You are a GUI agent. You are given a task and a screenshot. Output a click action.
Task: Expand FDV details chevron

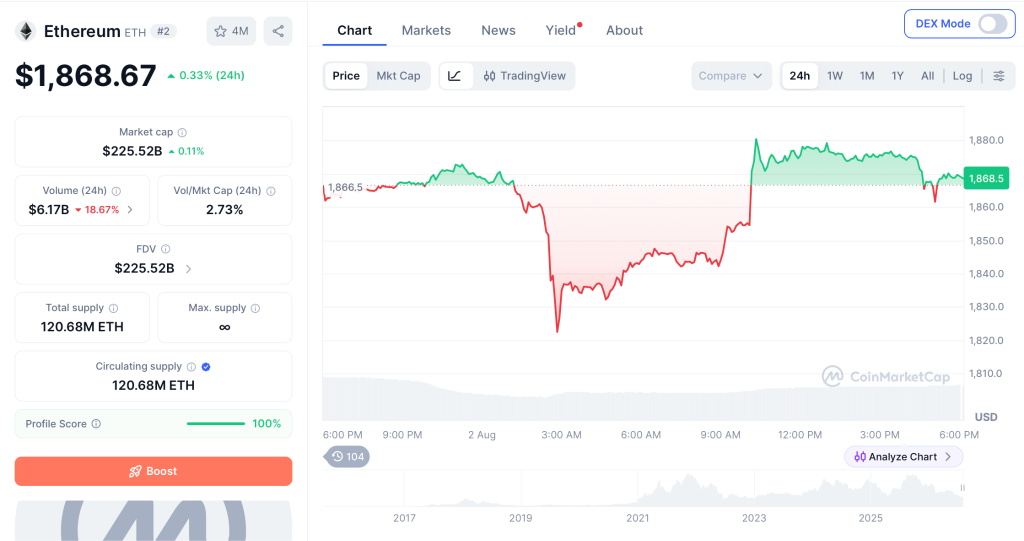(x=188, y=269)
